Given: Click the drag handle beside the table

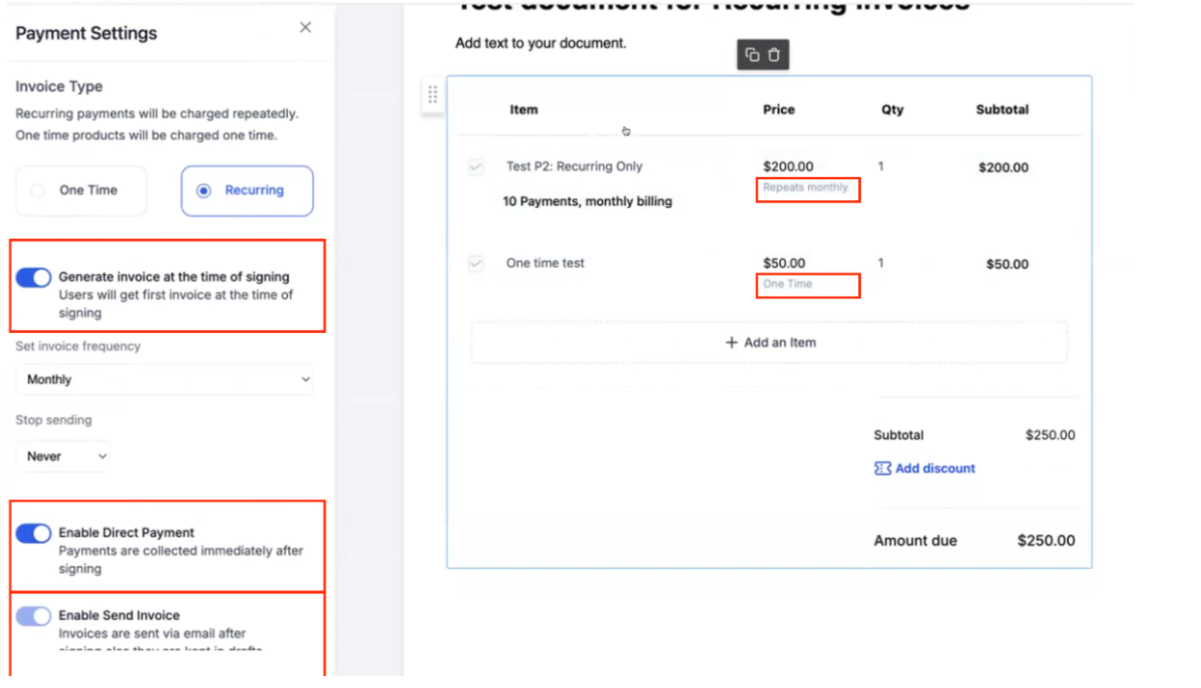Looking at the screenshot, I should (432, 95).
